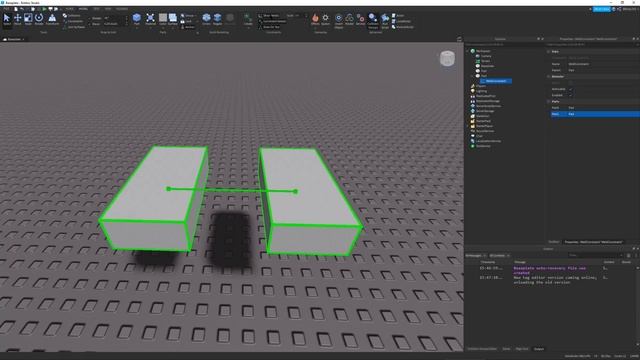Image resolution: width=640 pixels, height=360 pixels.
Task: Apply Union solid modeling operation
Action: pos(207,19)
